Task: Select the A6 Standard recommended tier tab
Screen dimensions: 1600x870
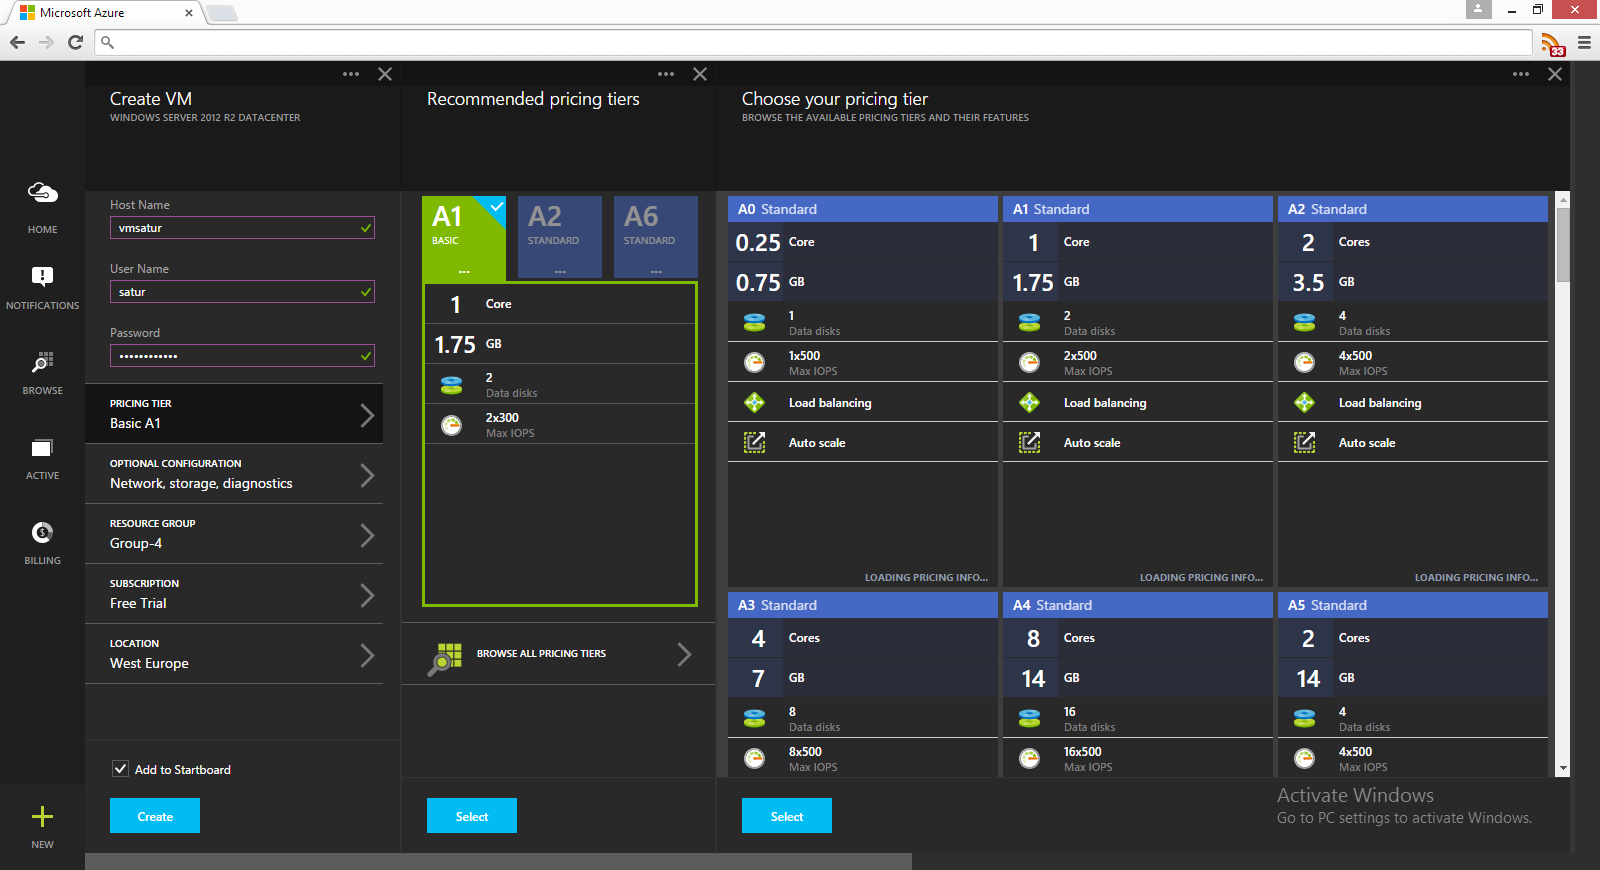Action: point(656,237)
